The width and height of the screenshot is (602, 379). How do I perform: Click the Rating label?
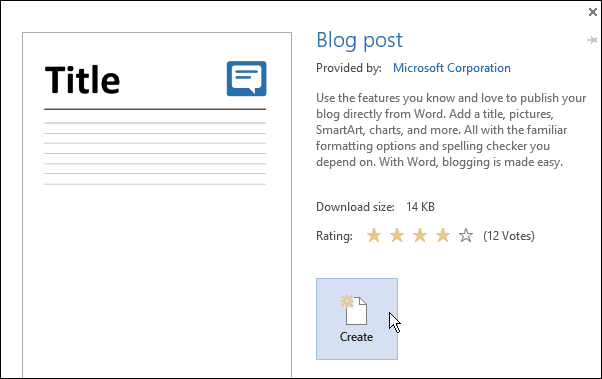click(334, 236)
